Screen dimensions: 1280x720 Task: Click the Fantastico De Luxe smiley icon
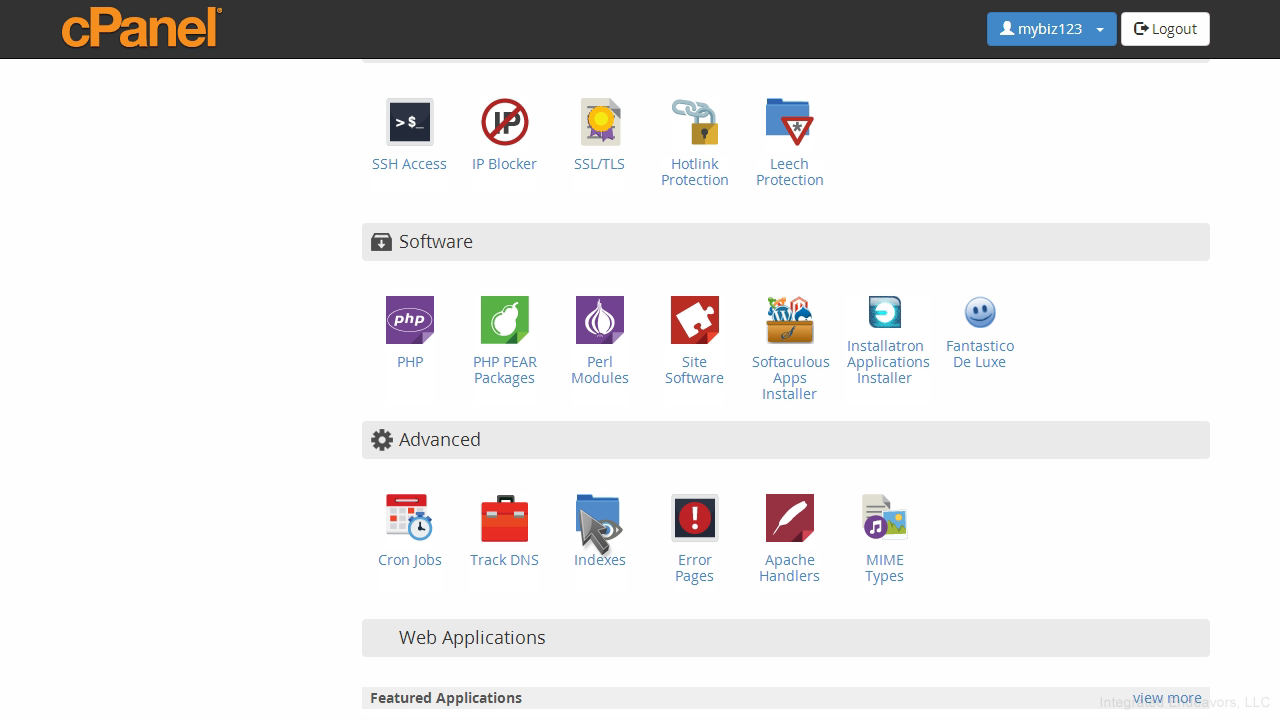coord(980,313)
